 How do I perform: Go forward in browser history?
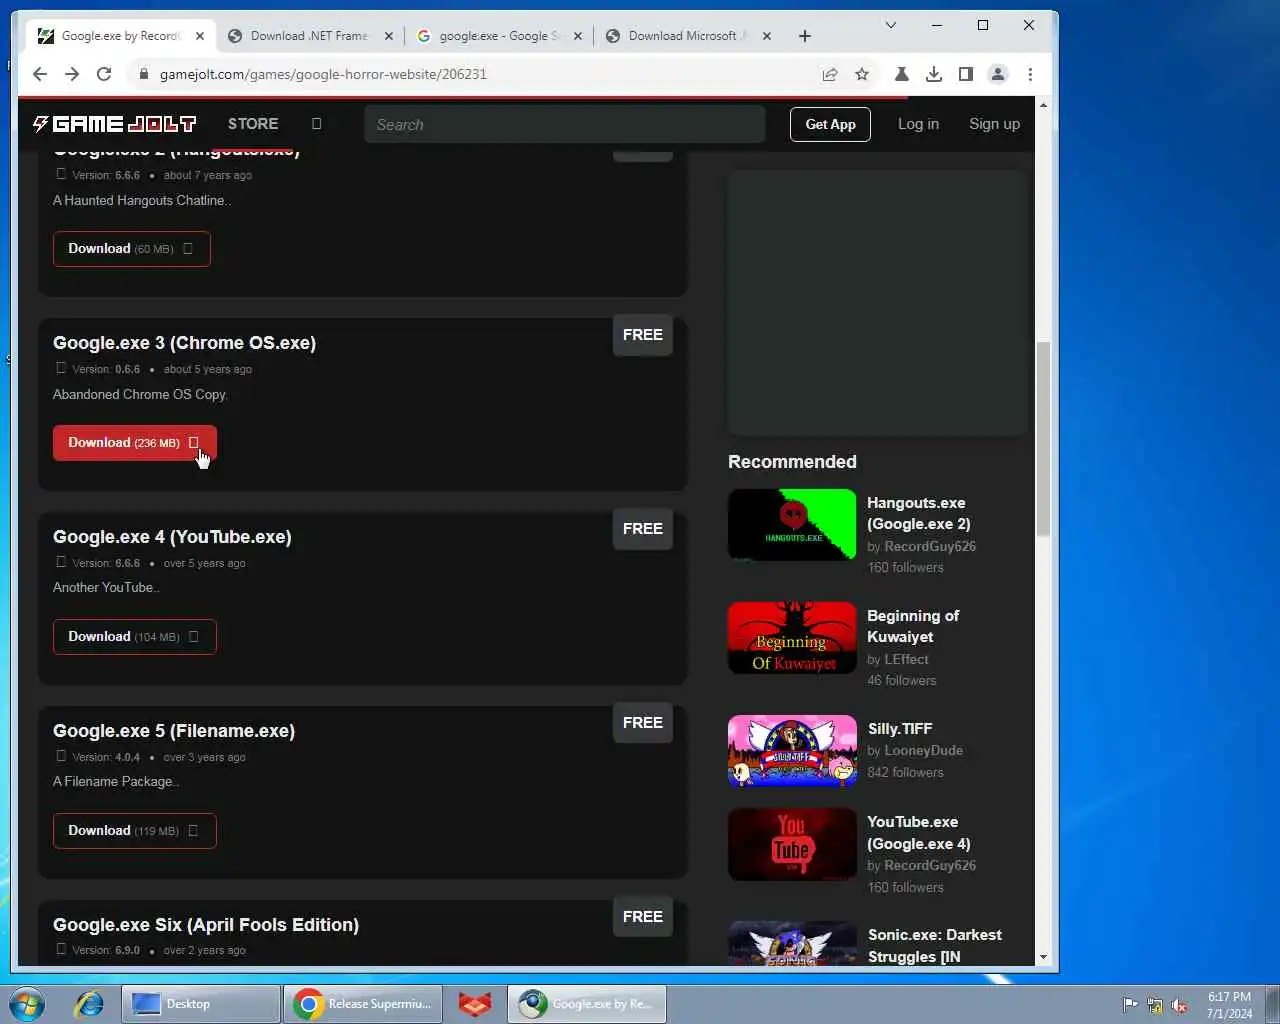coord(72,74)
